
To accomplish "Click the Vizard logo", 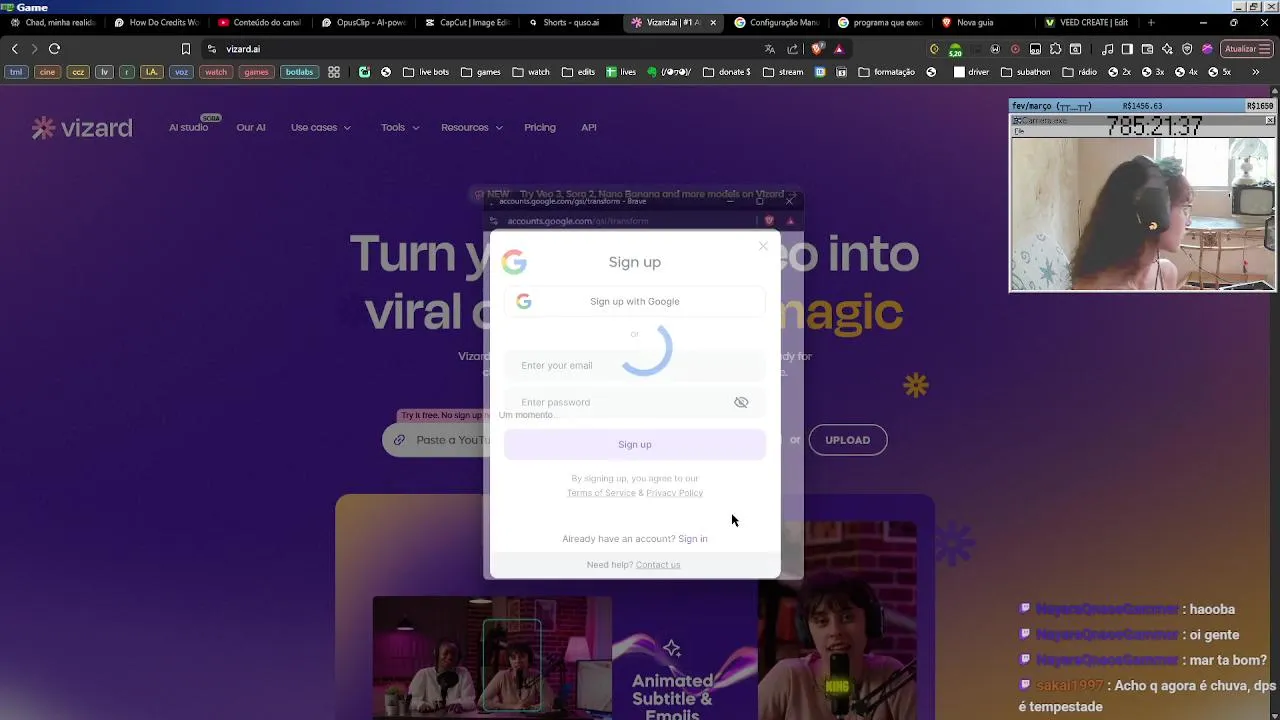I will pyautogui.click(x=82, y=127).
